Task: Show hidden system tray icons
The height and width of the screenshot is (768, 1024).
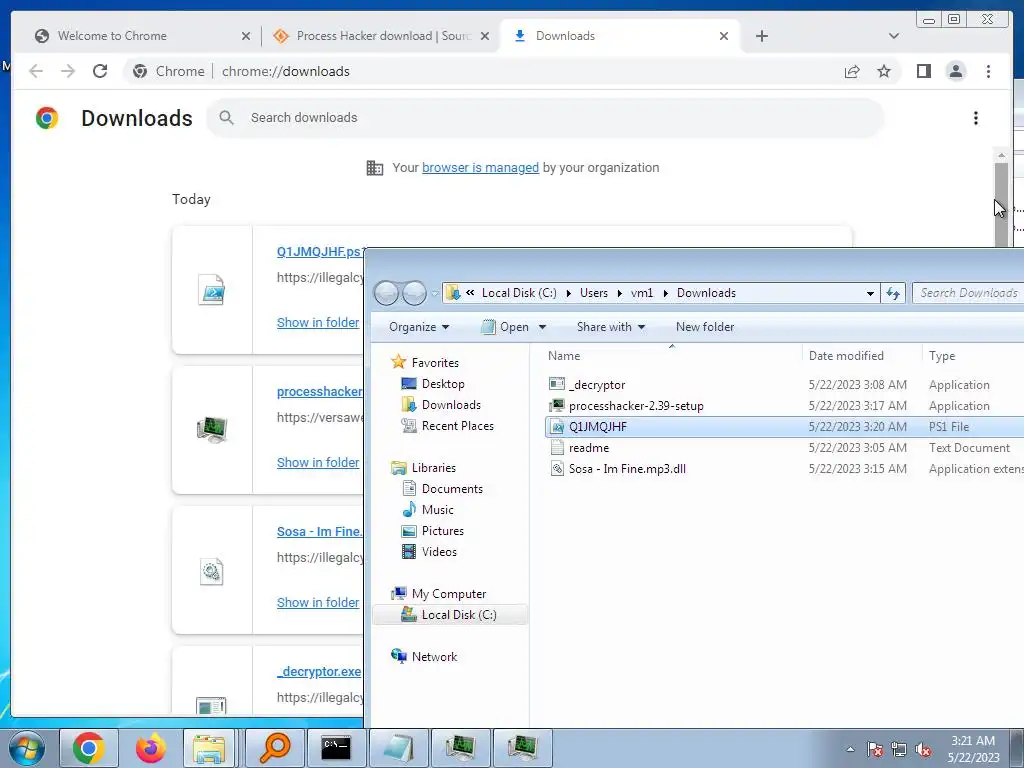Action: point(850,750)
